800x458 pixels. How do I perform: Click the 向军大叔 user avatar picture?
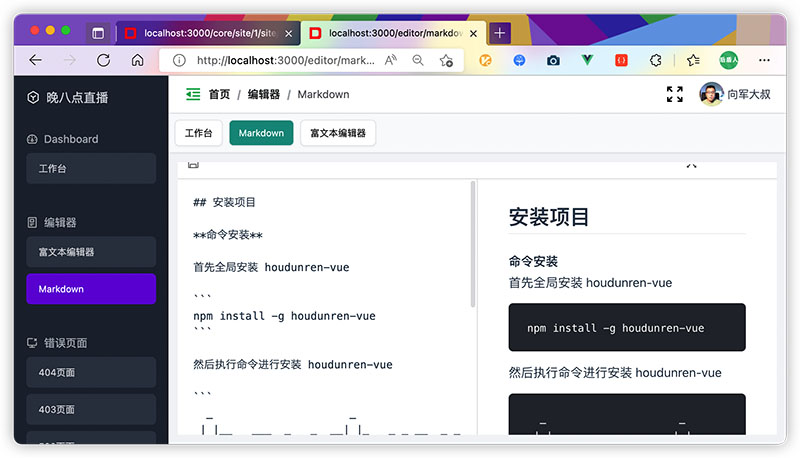click(x=711, y=94)
